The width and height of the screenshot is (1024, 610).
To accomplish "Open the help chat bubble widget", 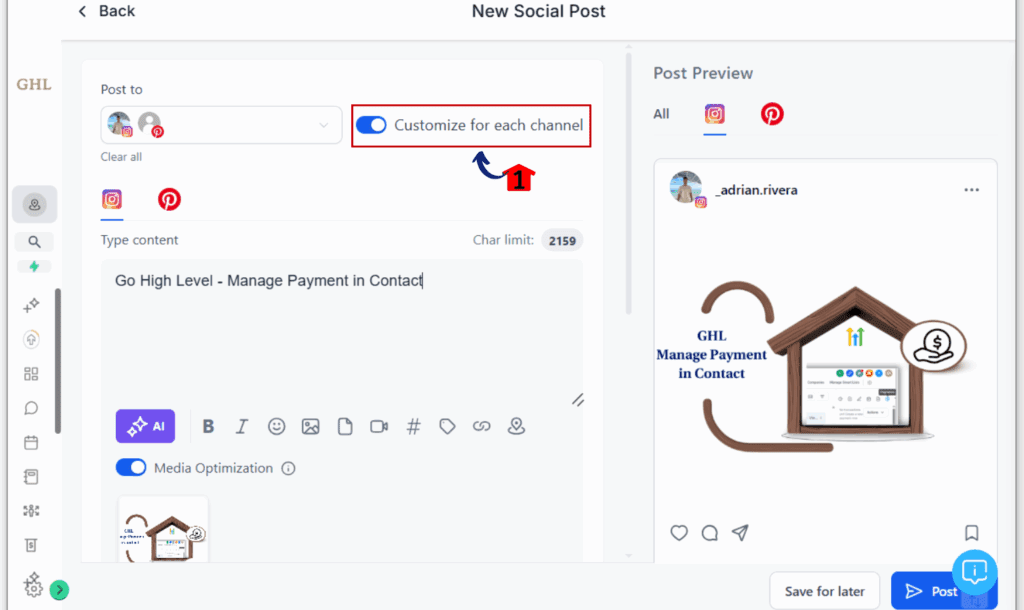I will tap(974, 572).
